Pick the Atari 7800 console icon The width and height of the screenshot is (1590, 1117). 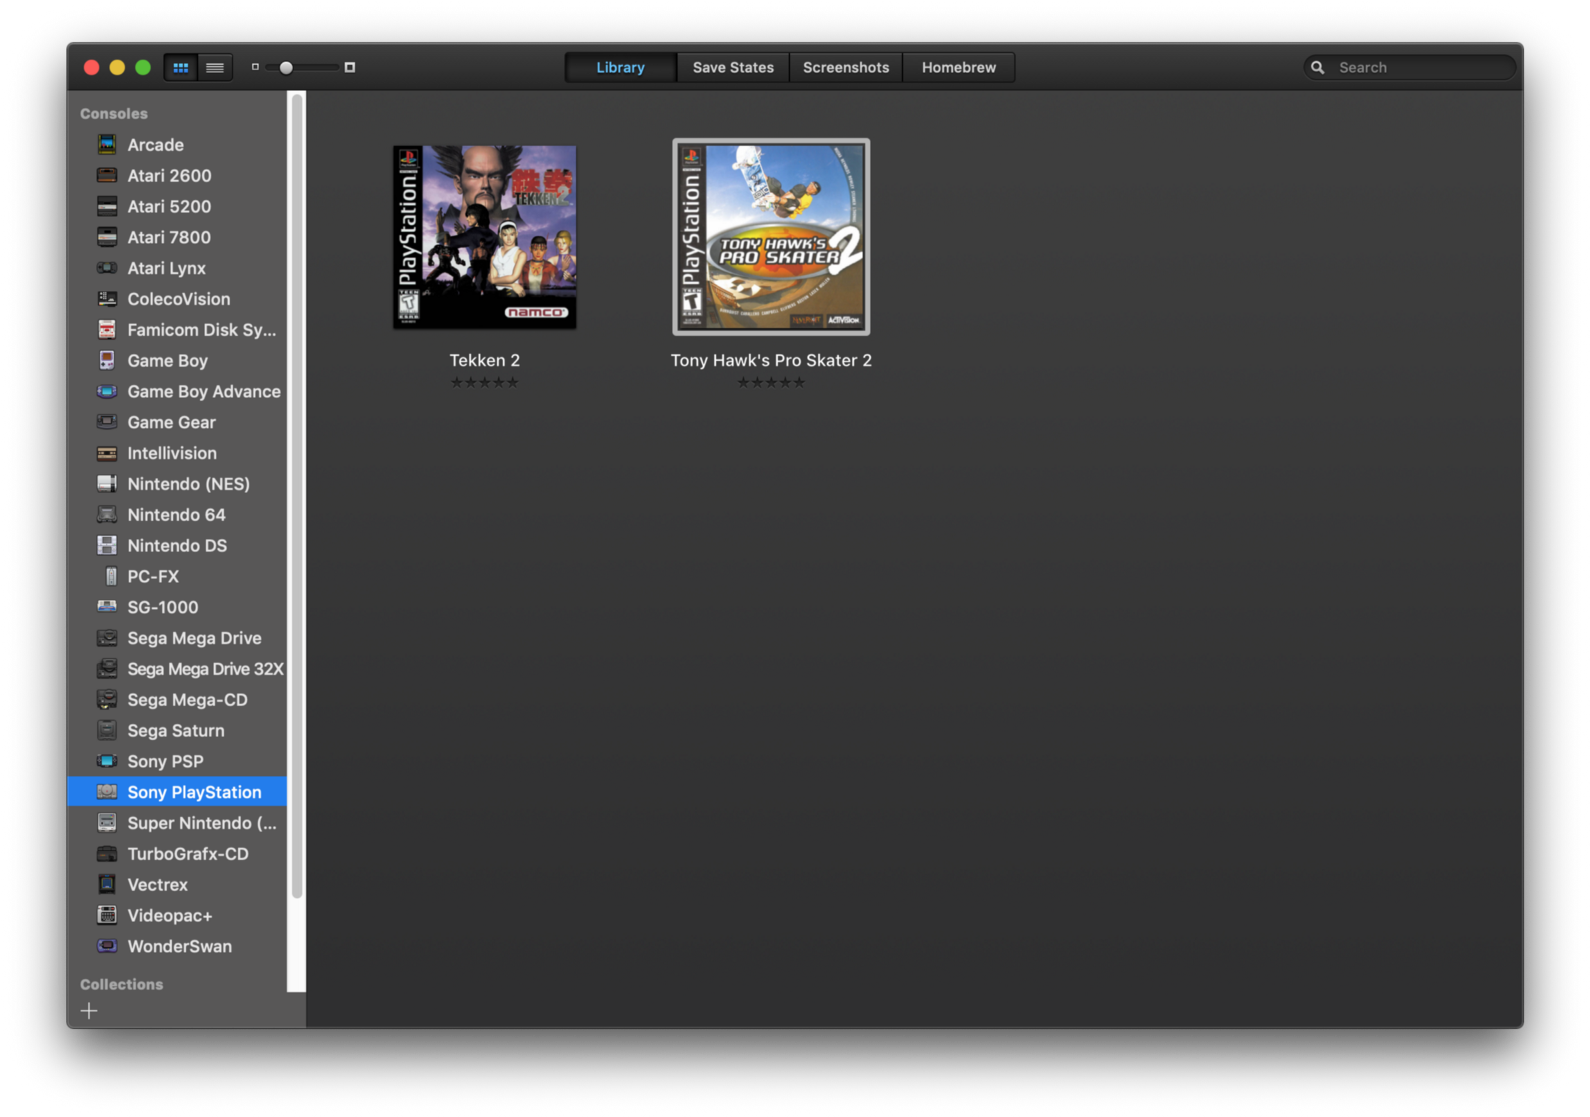coord(107,237)
